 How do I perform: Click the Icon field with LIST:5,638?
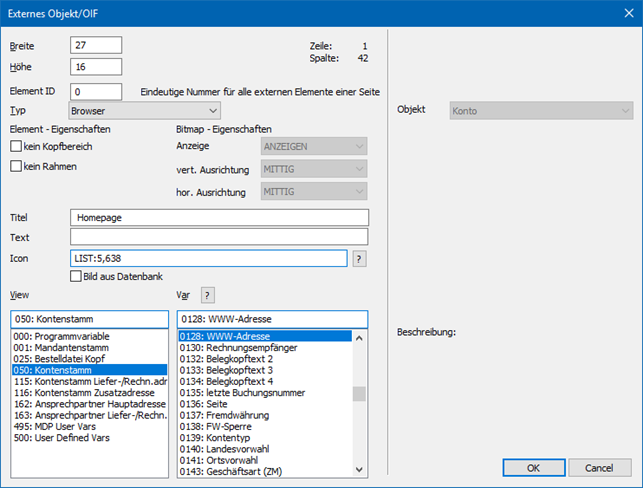[x=208, y=258]
